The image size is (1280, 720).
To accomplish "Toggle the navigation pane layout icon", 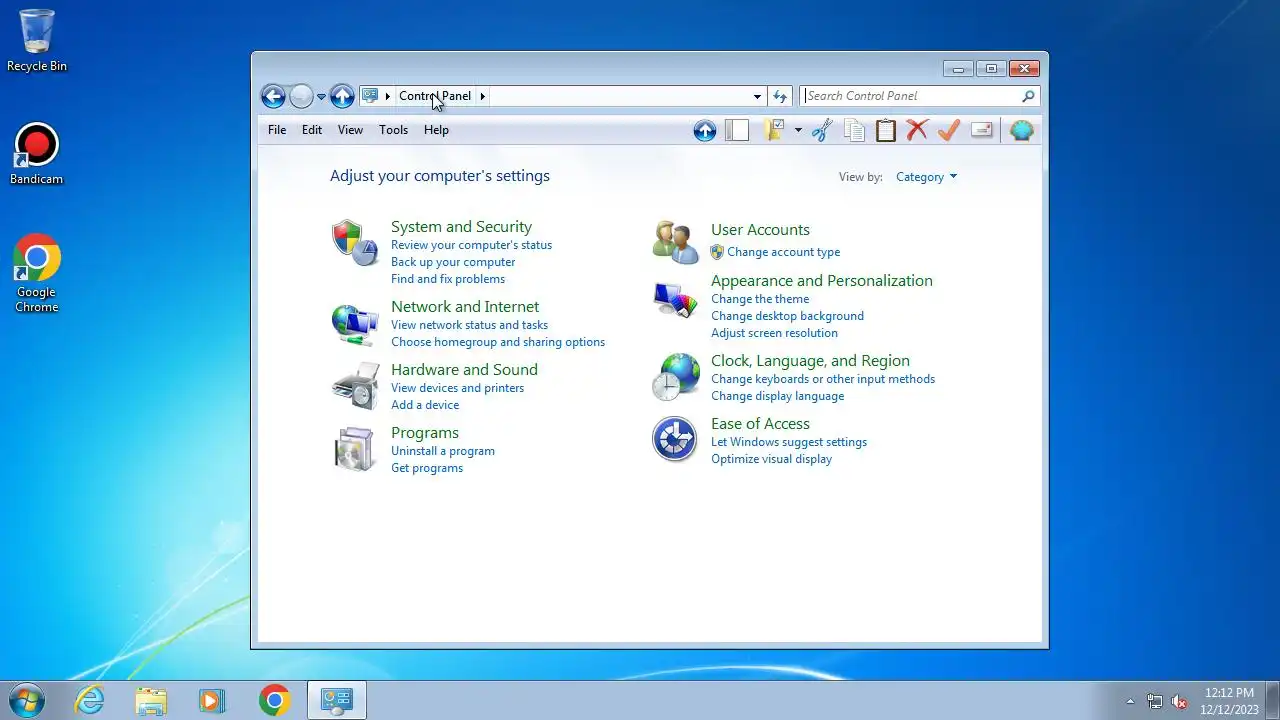I will [737, 130].
